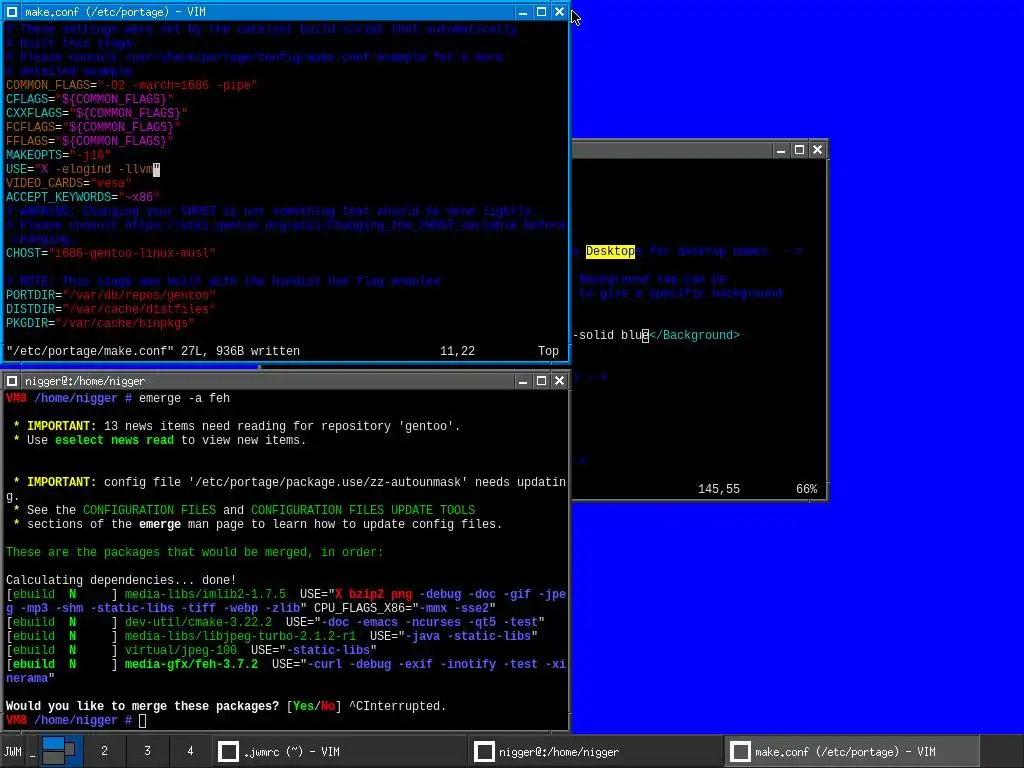The height and width of the screenshot is (768, 1024).
Task: Open the JWM root menu button
Action: [12, 751]
